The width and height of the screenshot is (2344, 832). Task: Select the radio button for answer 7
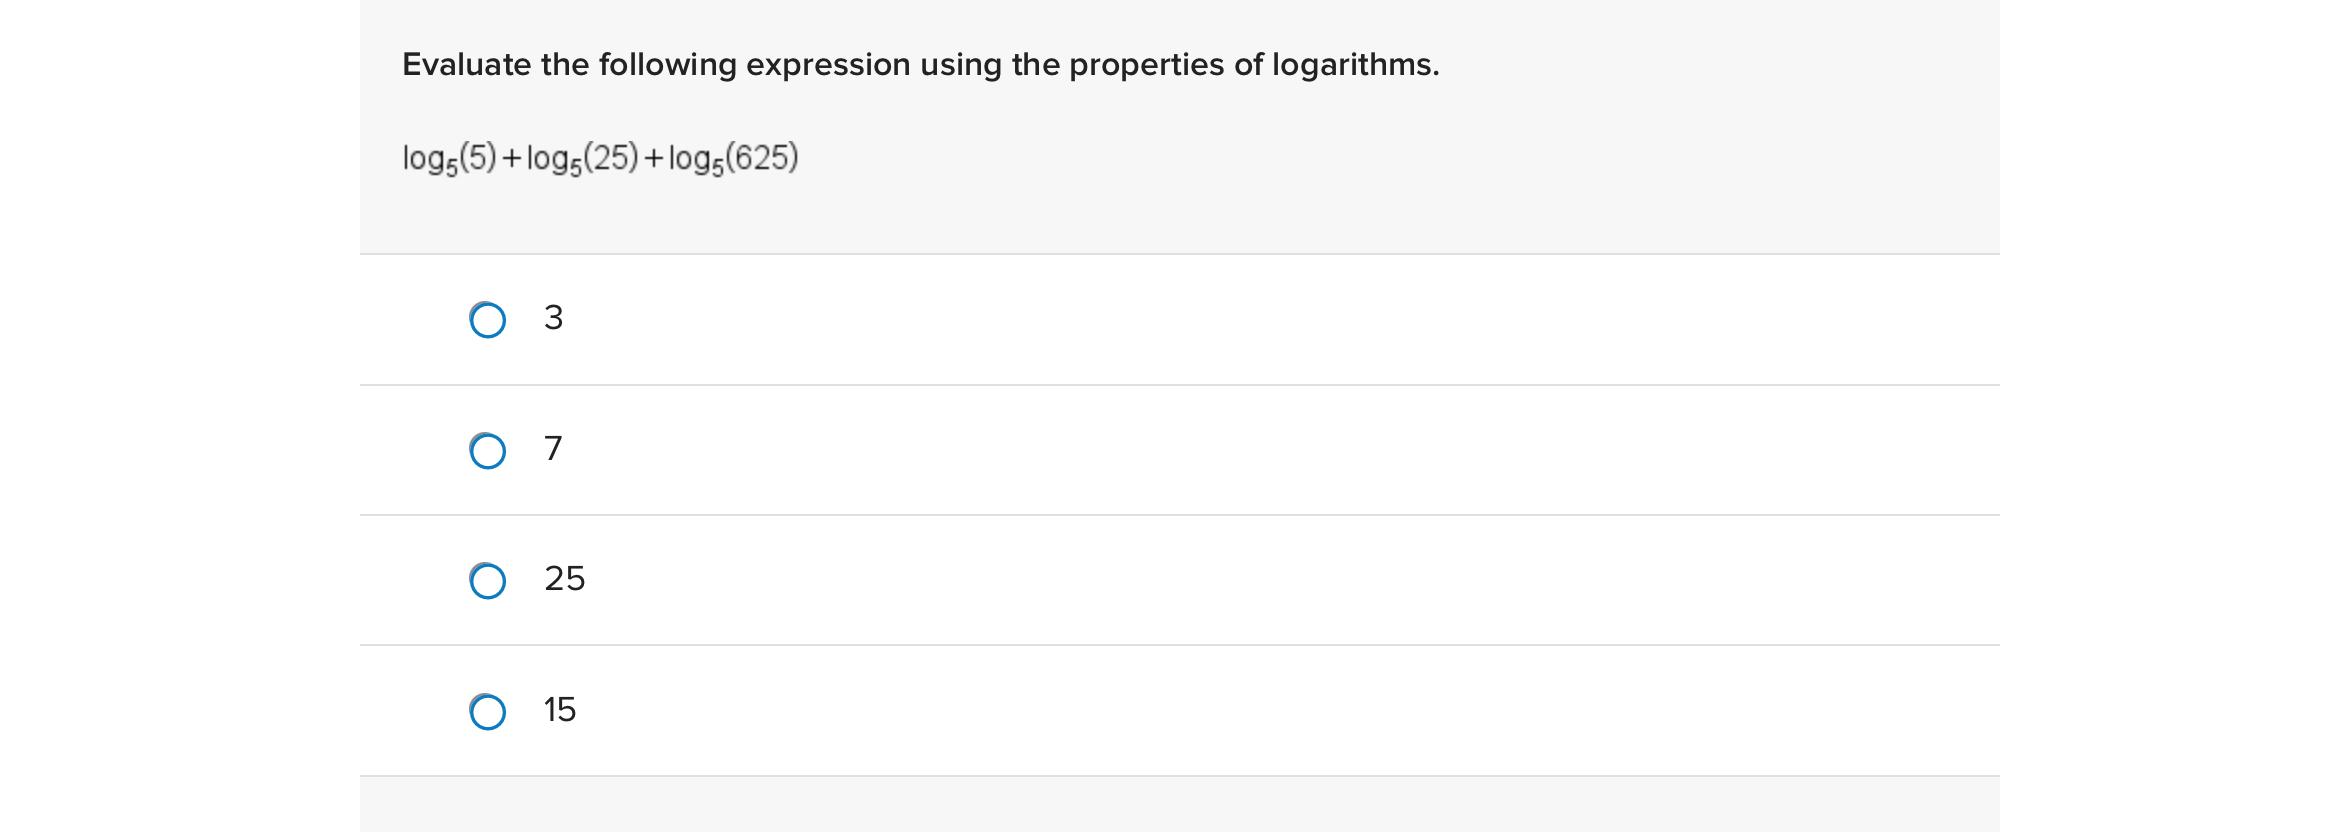click(x=487, y=450)
